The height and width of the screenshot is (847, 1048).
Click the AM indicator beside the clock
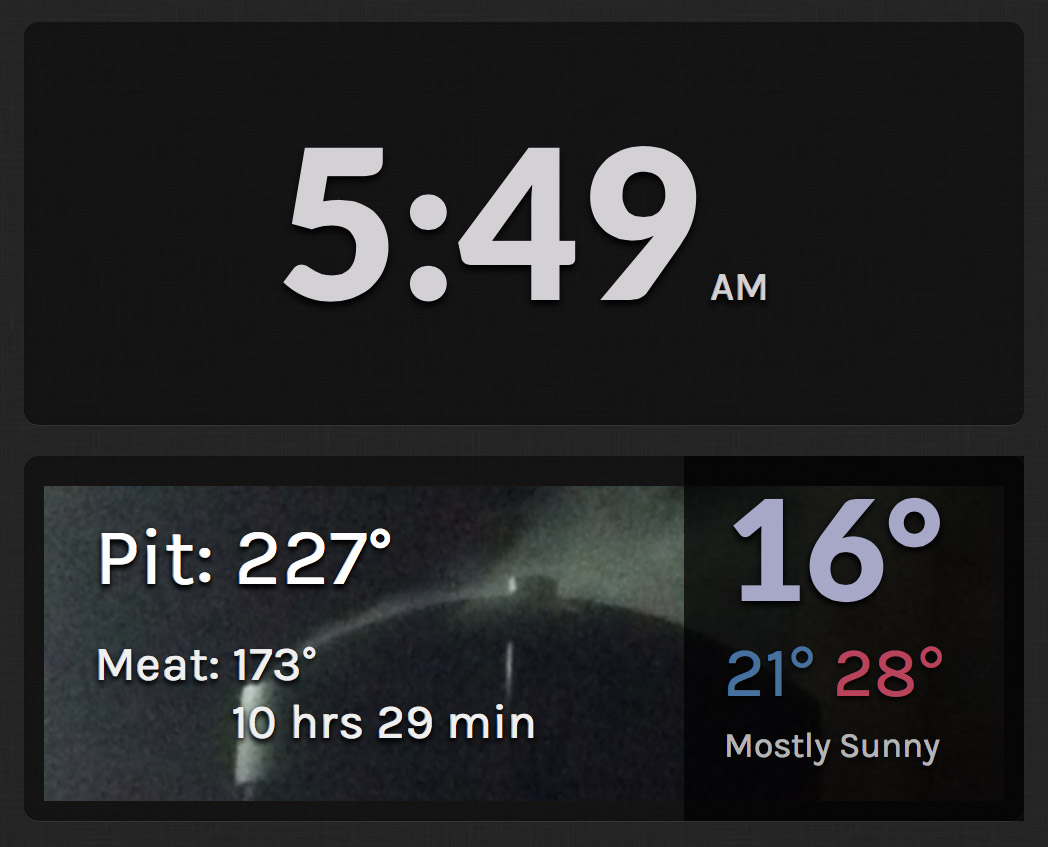pos(739,288)
